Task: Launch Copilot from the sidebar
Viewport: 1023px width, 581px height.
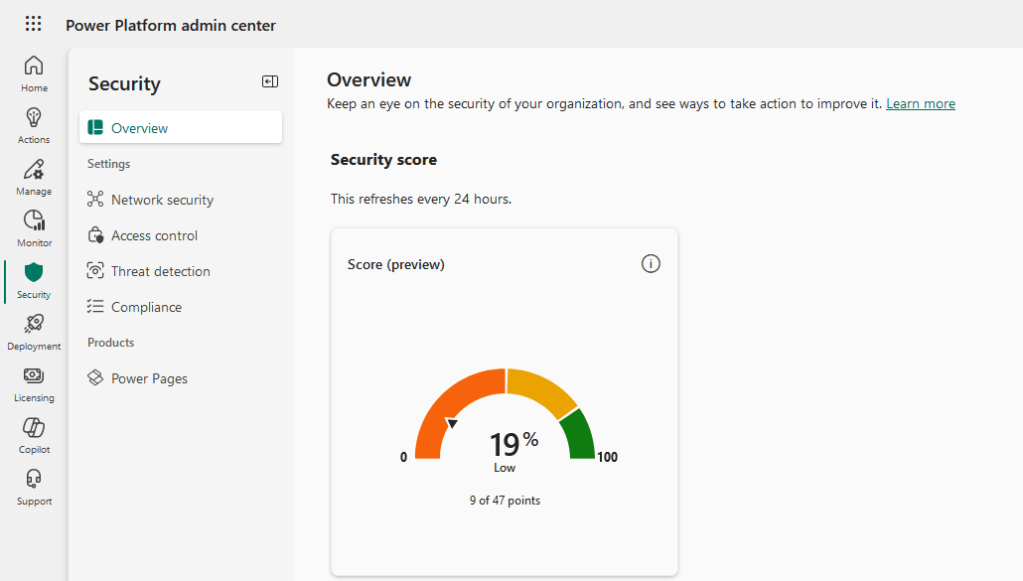Action: pyautogui.click(x=34, y=428)
